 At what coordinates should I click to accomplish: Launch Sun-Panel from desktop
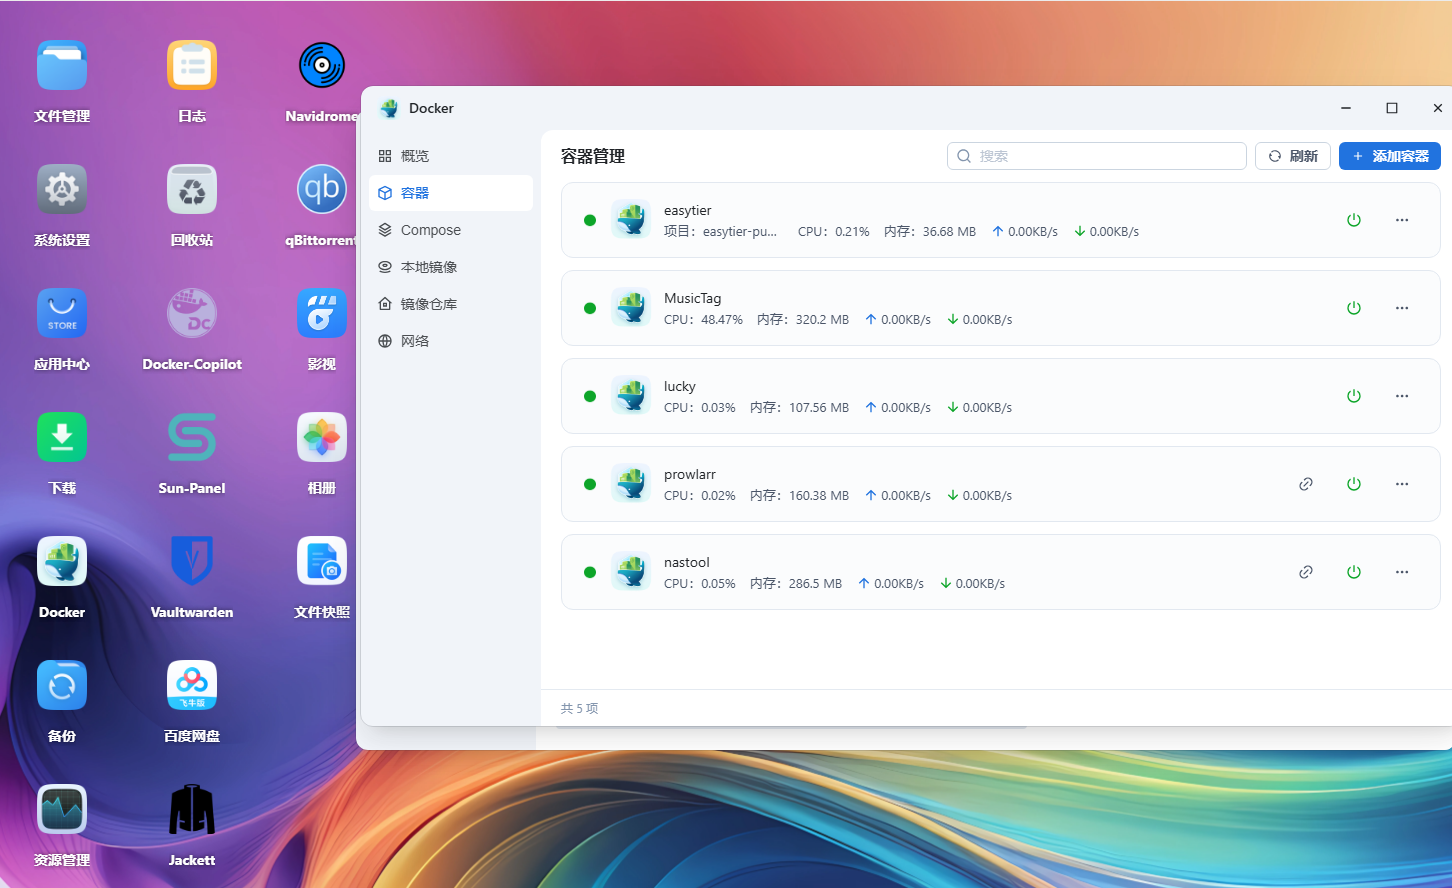coord(192,438)
